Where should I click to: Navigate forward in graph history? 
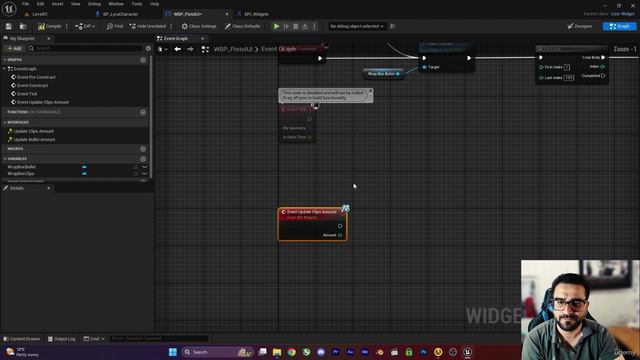pyautogui.click(x=190, y=49)
